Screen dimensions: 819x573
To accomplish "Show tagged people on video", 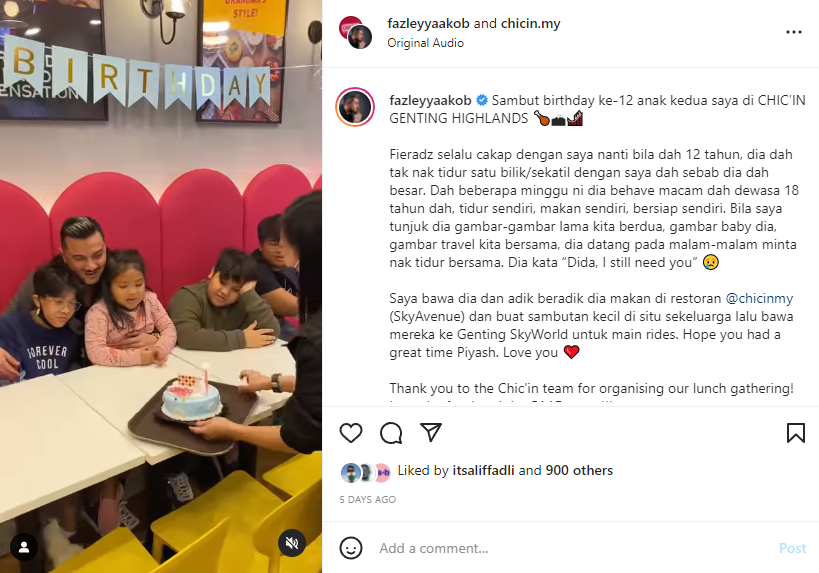I will pos(24,547).
